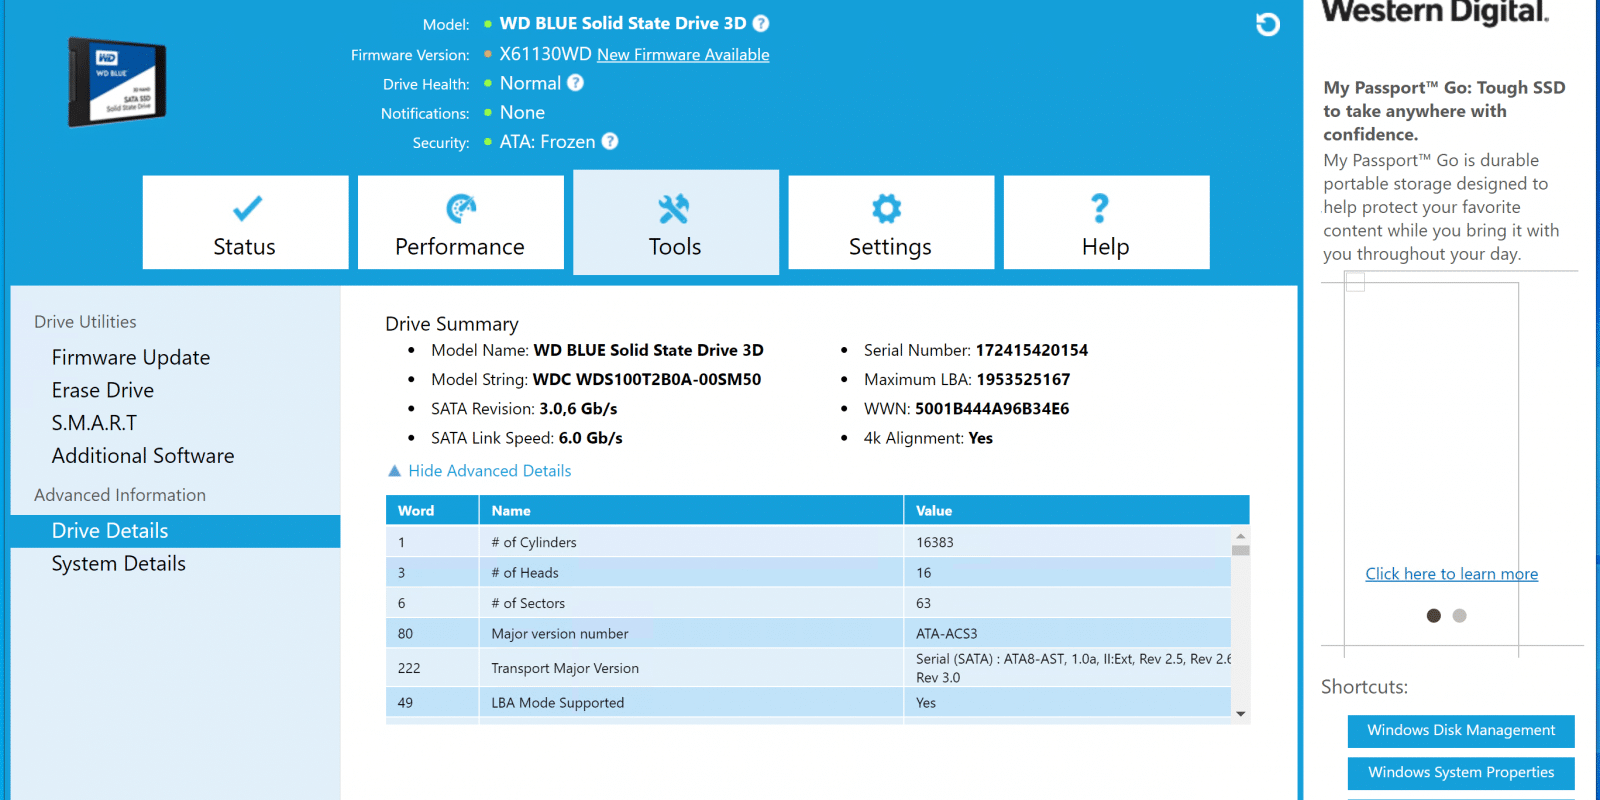Click the Word column header
This screenshot has height=800, width=1600.
coord(432,510)
